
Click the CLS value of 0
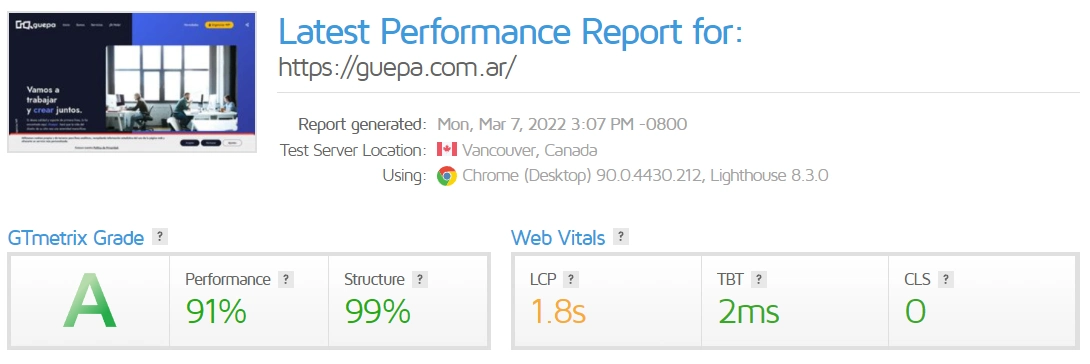click(x=916, y=311)
